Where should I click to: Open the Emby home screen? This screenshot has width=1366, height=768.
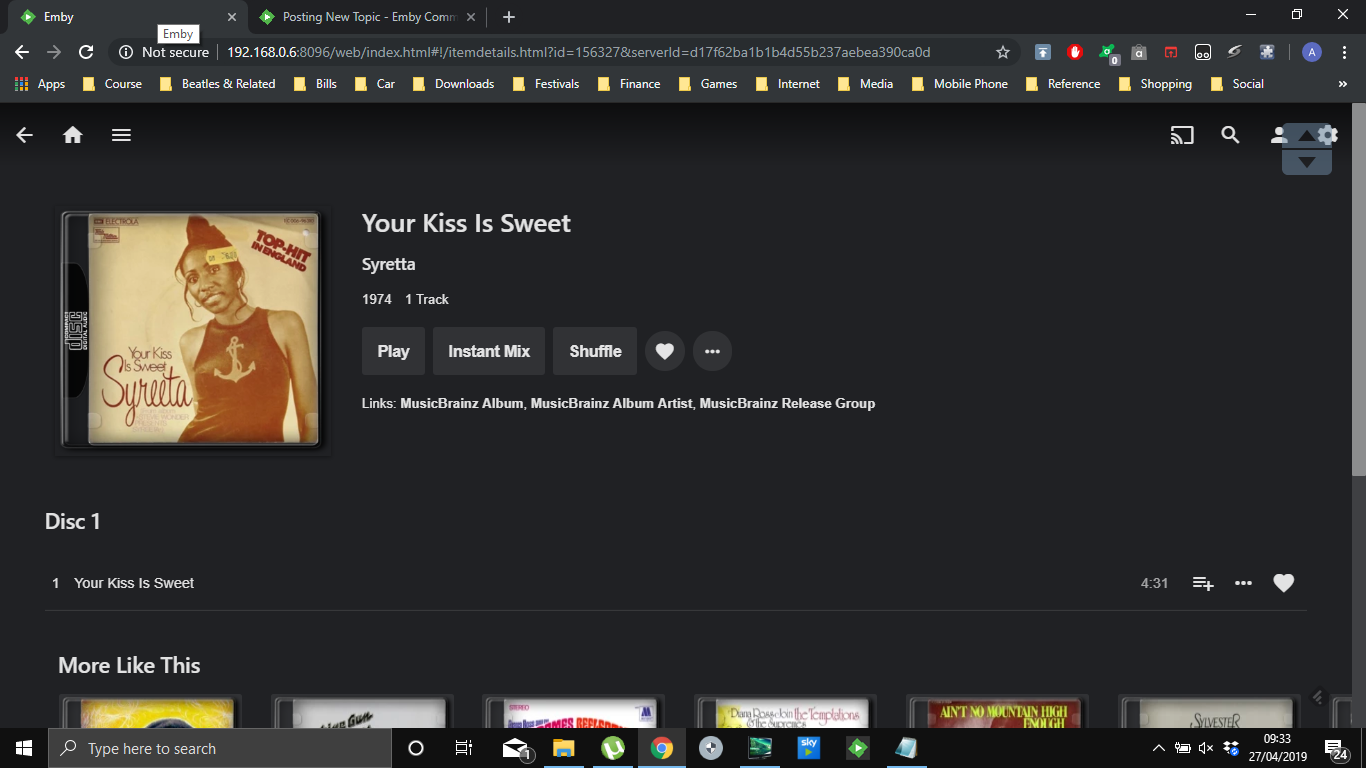point(73,135)
